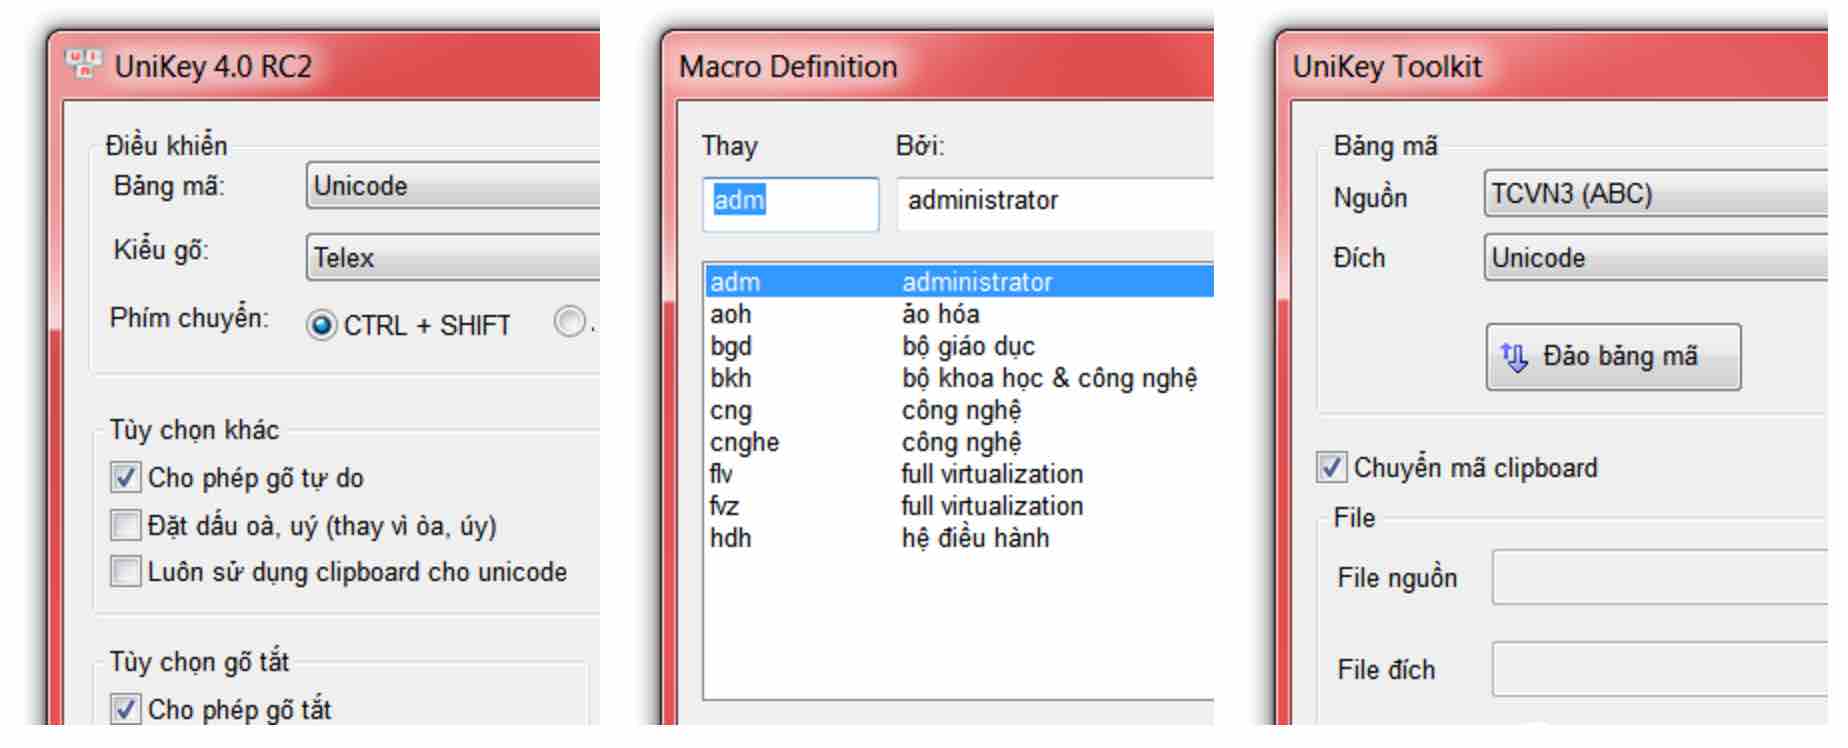Screen dimensions: 1848x748
Task: Click the File đích input field
Action: click(1660, 669)
